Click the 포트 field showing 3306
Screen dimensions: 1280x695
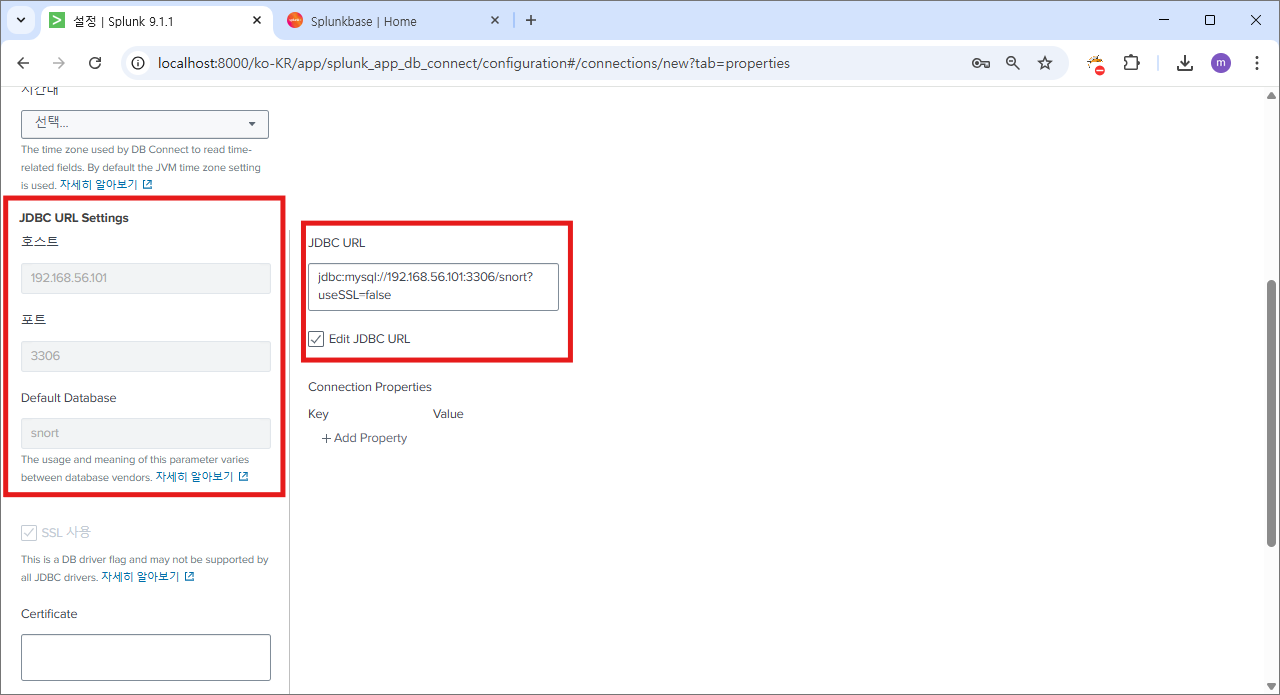pyautogui.click(x=146, y=356)
